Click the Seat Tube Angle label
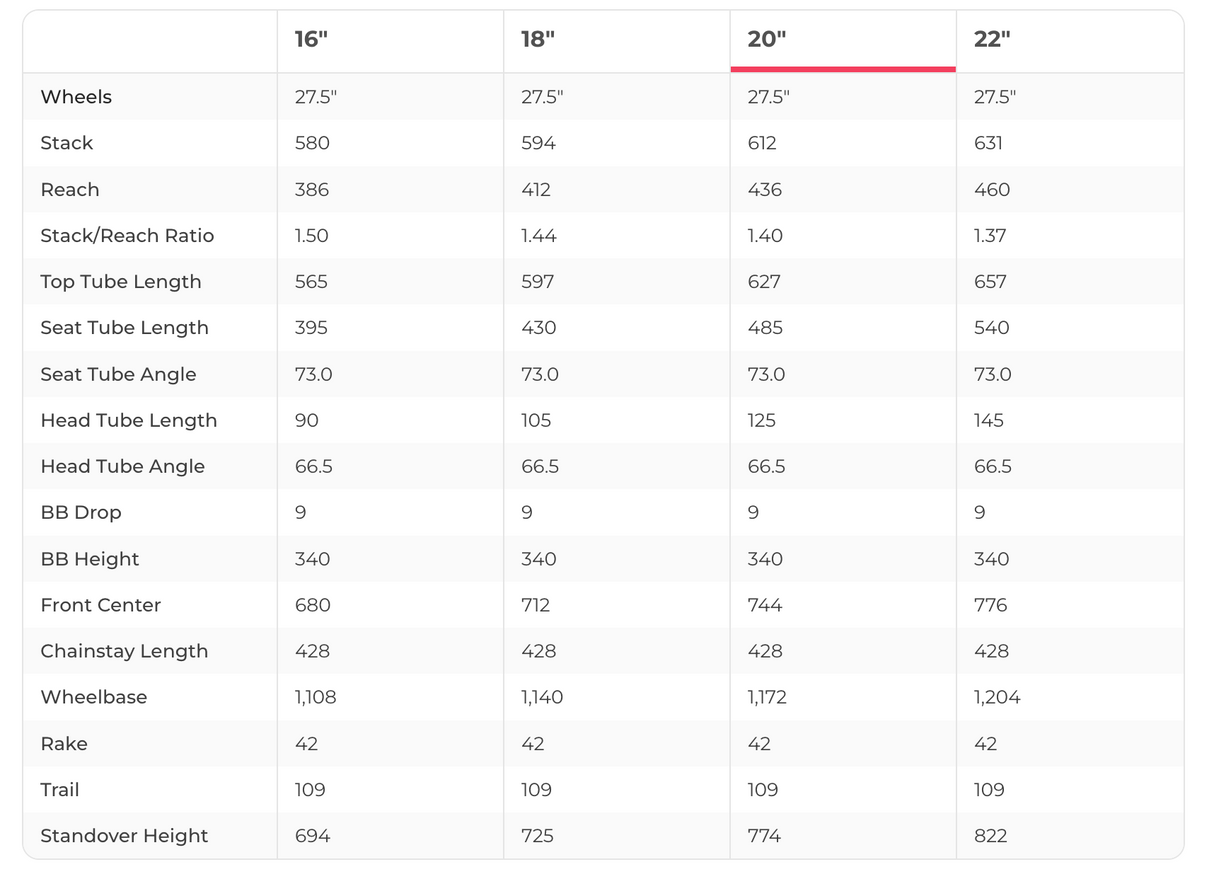This screenshot has width=1214, height=879. pyautogui.click(x=118, y=375)
